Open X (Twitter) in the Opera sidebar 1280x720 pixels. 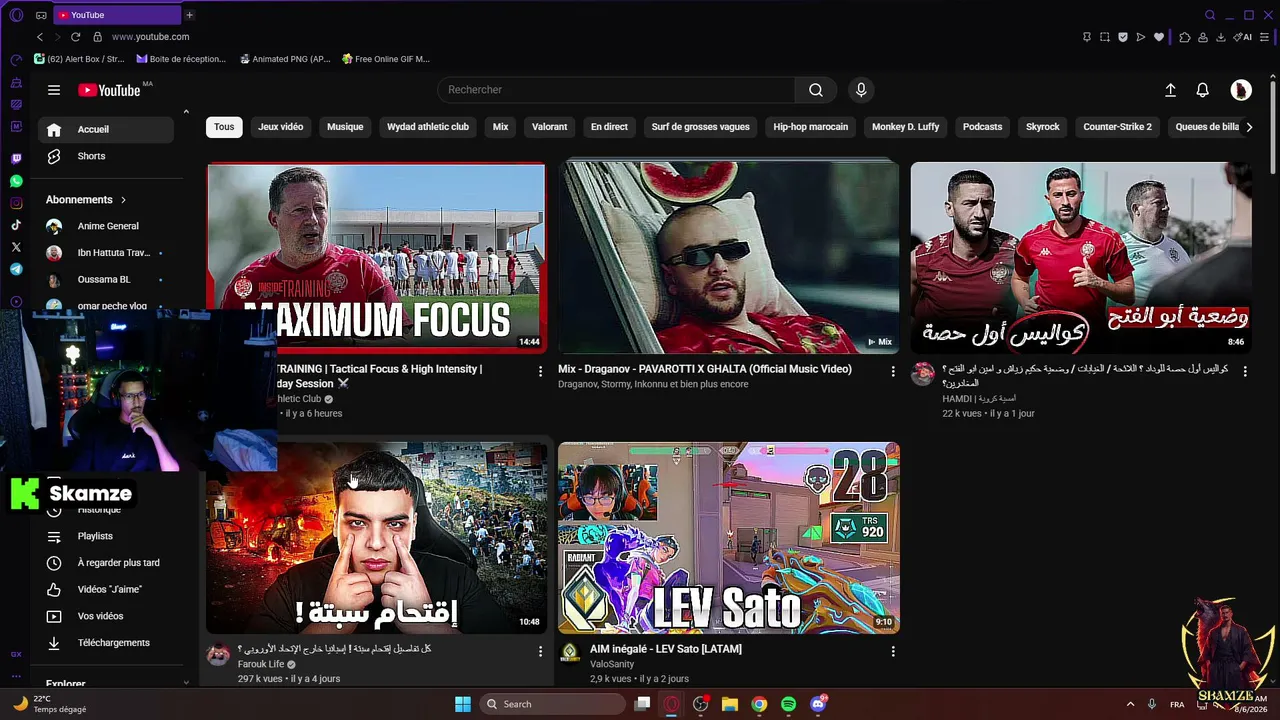point(16,247)
